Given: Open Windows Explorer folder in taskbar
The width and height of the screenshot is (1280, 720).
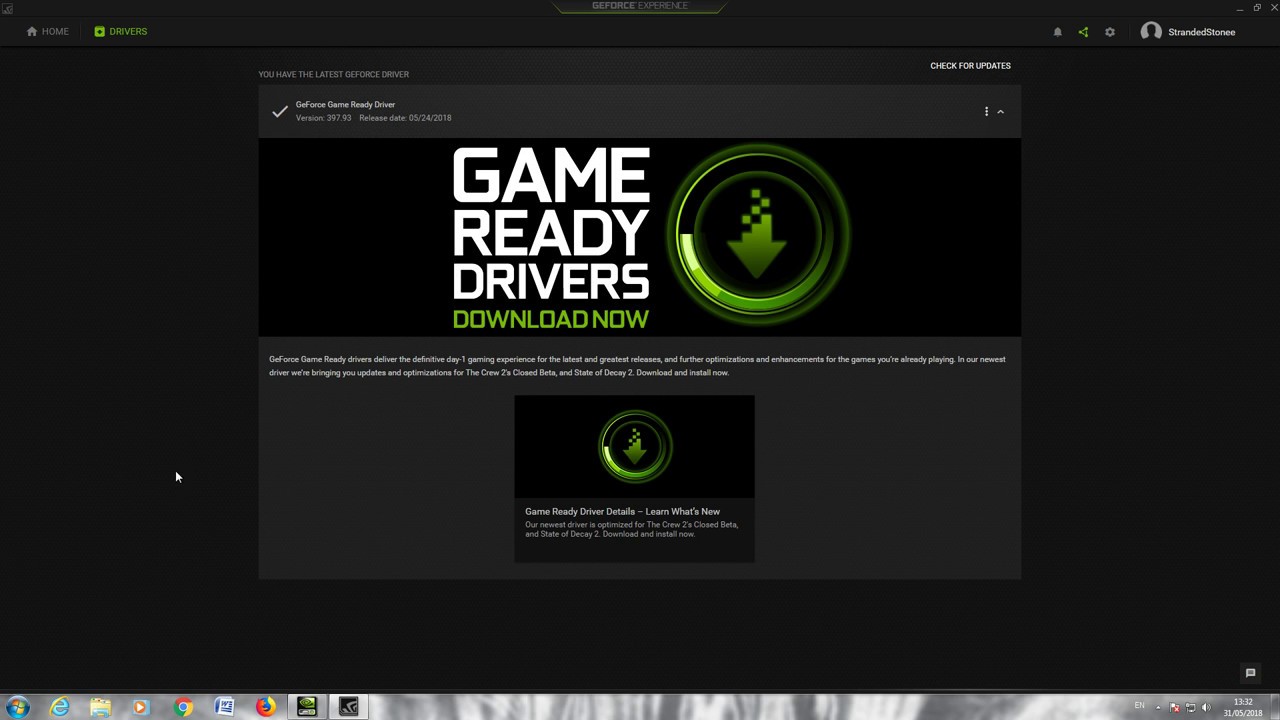Looking at the screenshot, I should 101,707.
